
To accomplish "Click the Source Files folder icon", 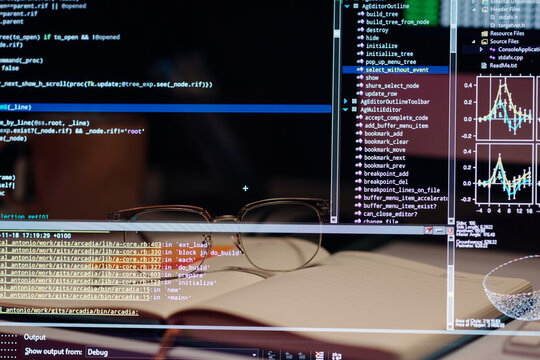I will click(x=485, y=41).
